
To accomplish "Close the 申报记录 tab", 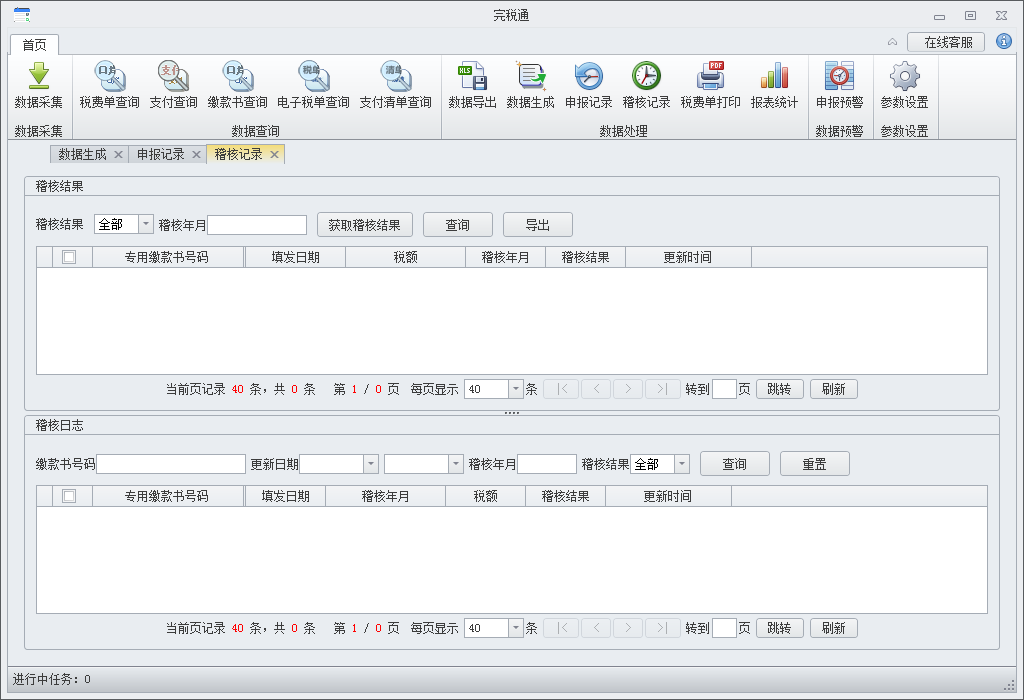I will [196, 155].
